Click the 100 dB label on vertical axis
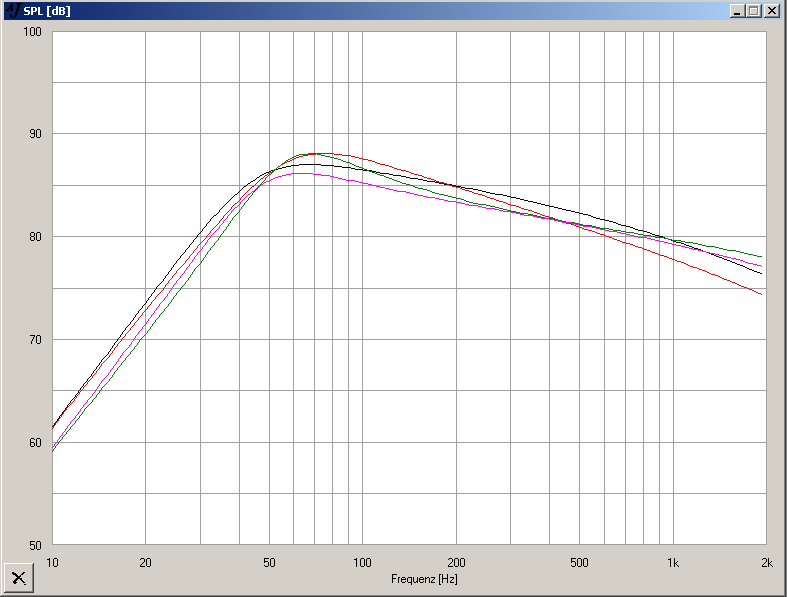Screen dimensions: 787x597 [x=32, y=32]
